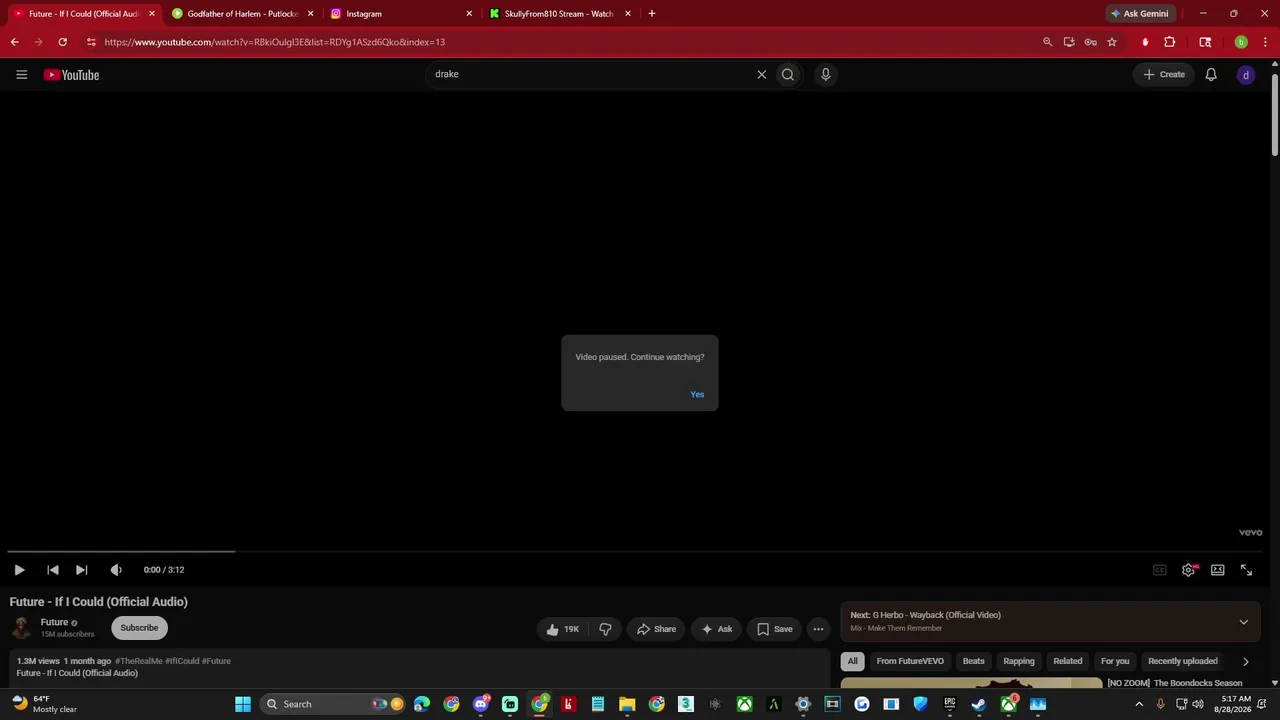The width and height of the screenshot is (1280, 720).
Task: Click the #Future hashtag
Action: click(217, 661)
